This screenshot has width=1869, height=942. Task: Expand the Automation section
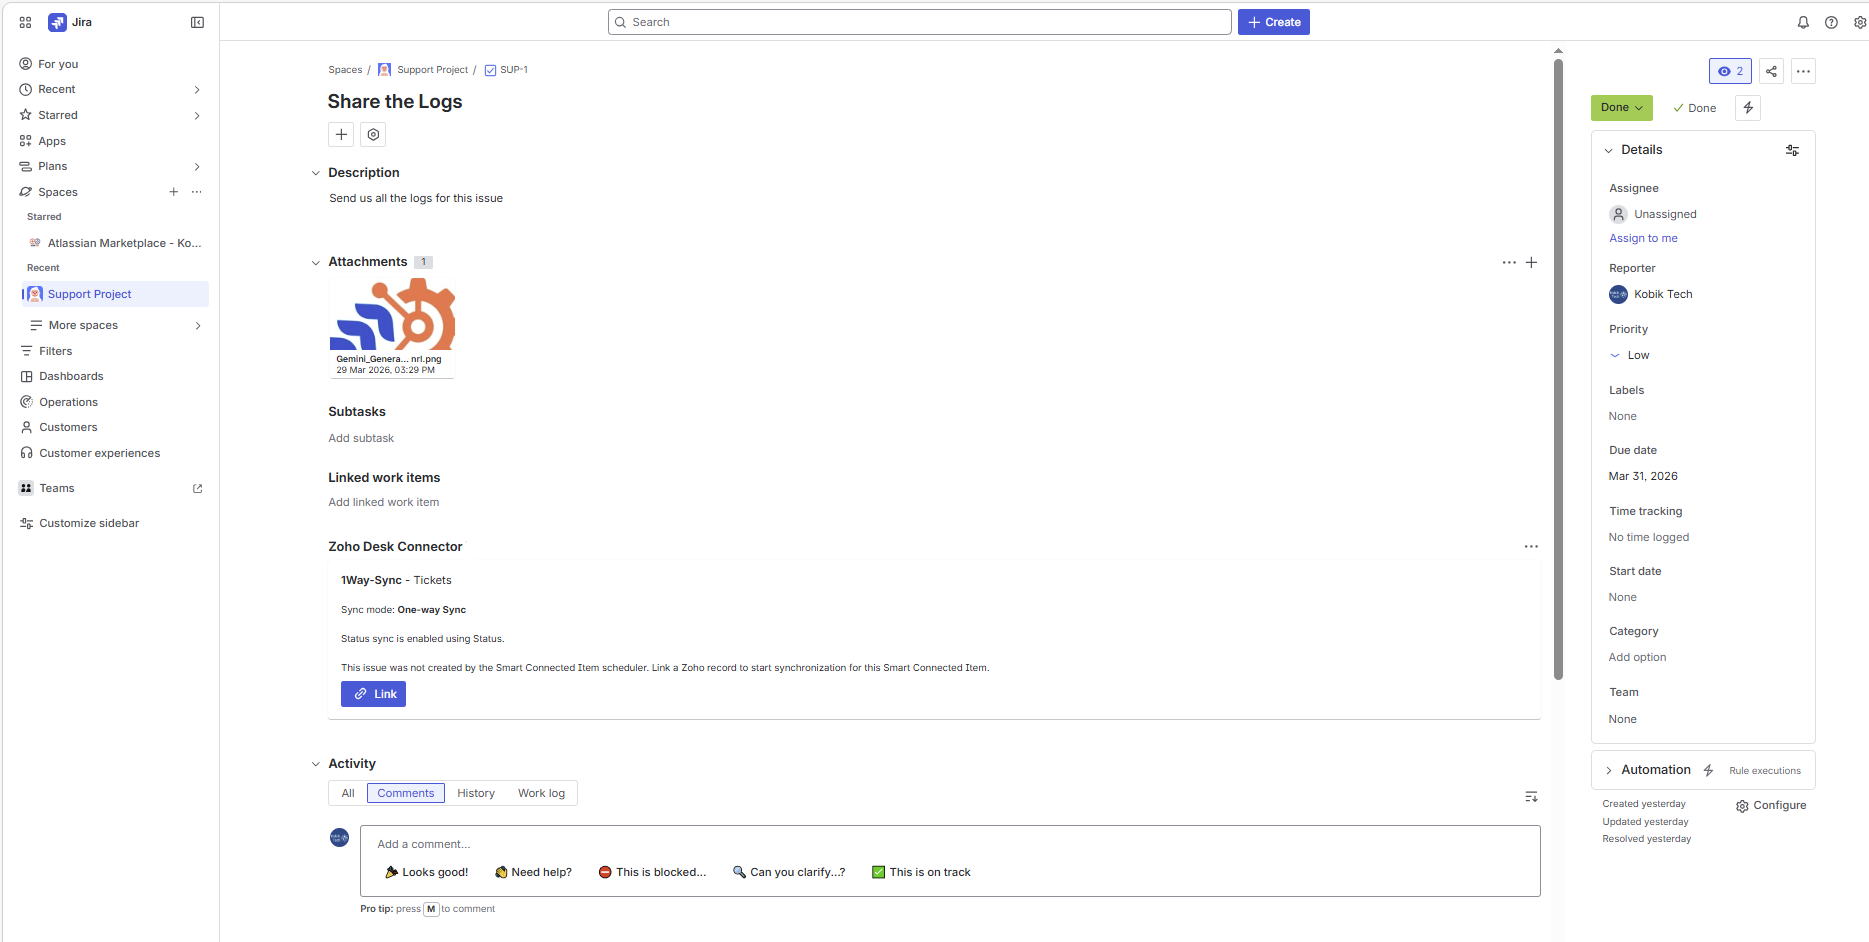click(1610, 770)
